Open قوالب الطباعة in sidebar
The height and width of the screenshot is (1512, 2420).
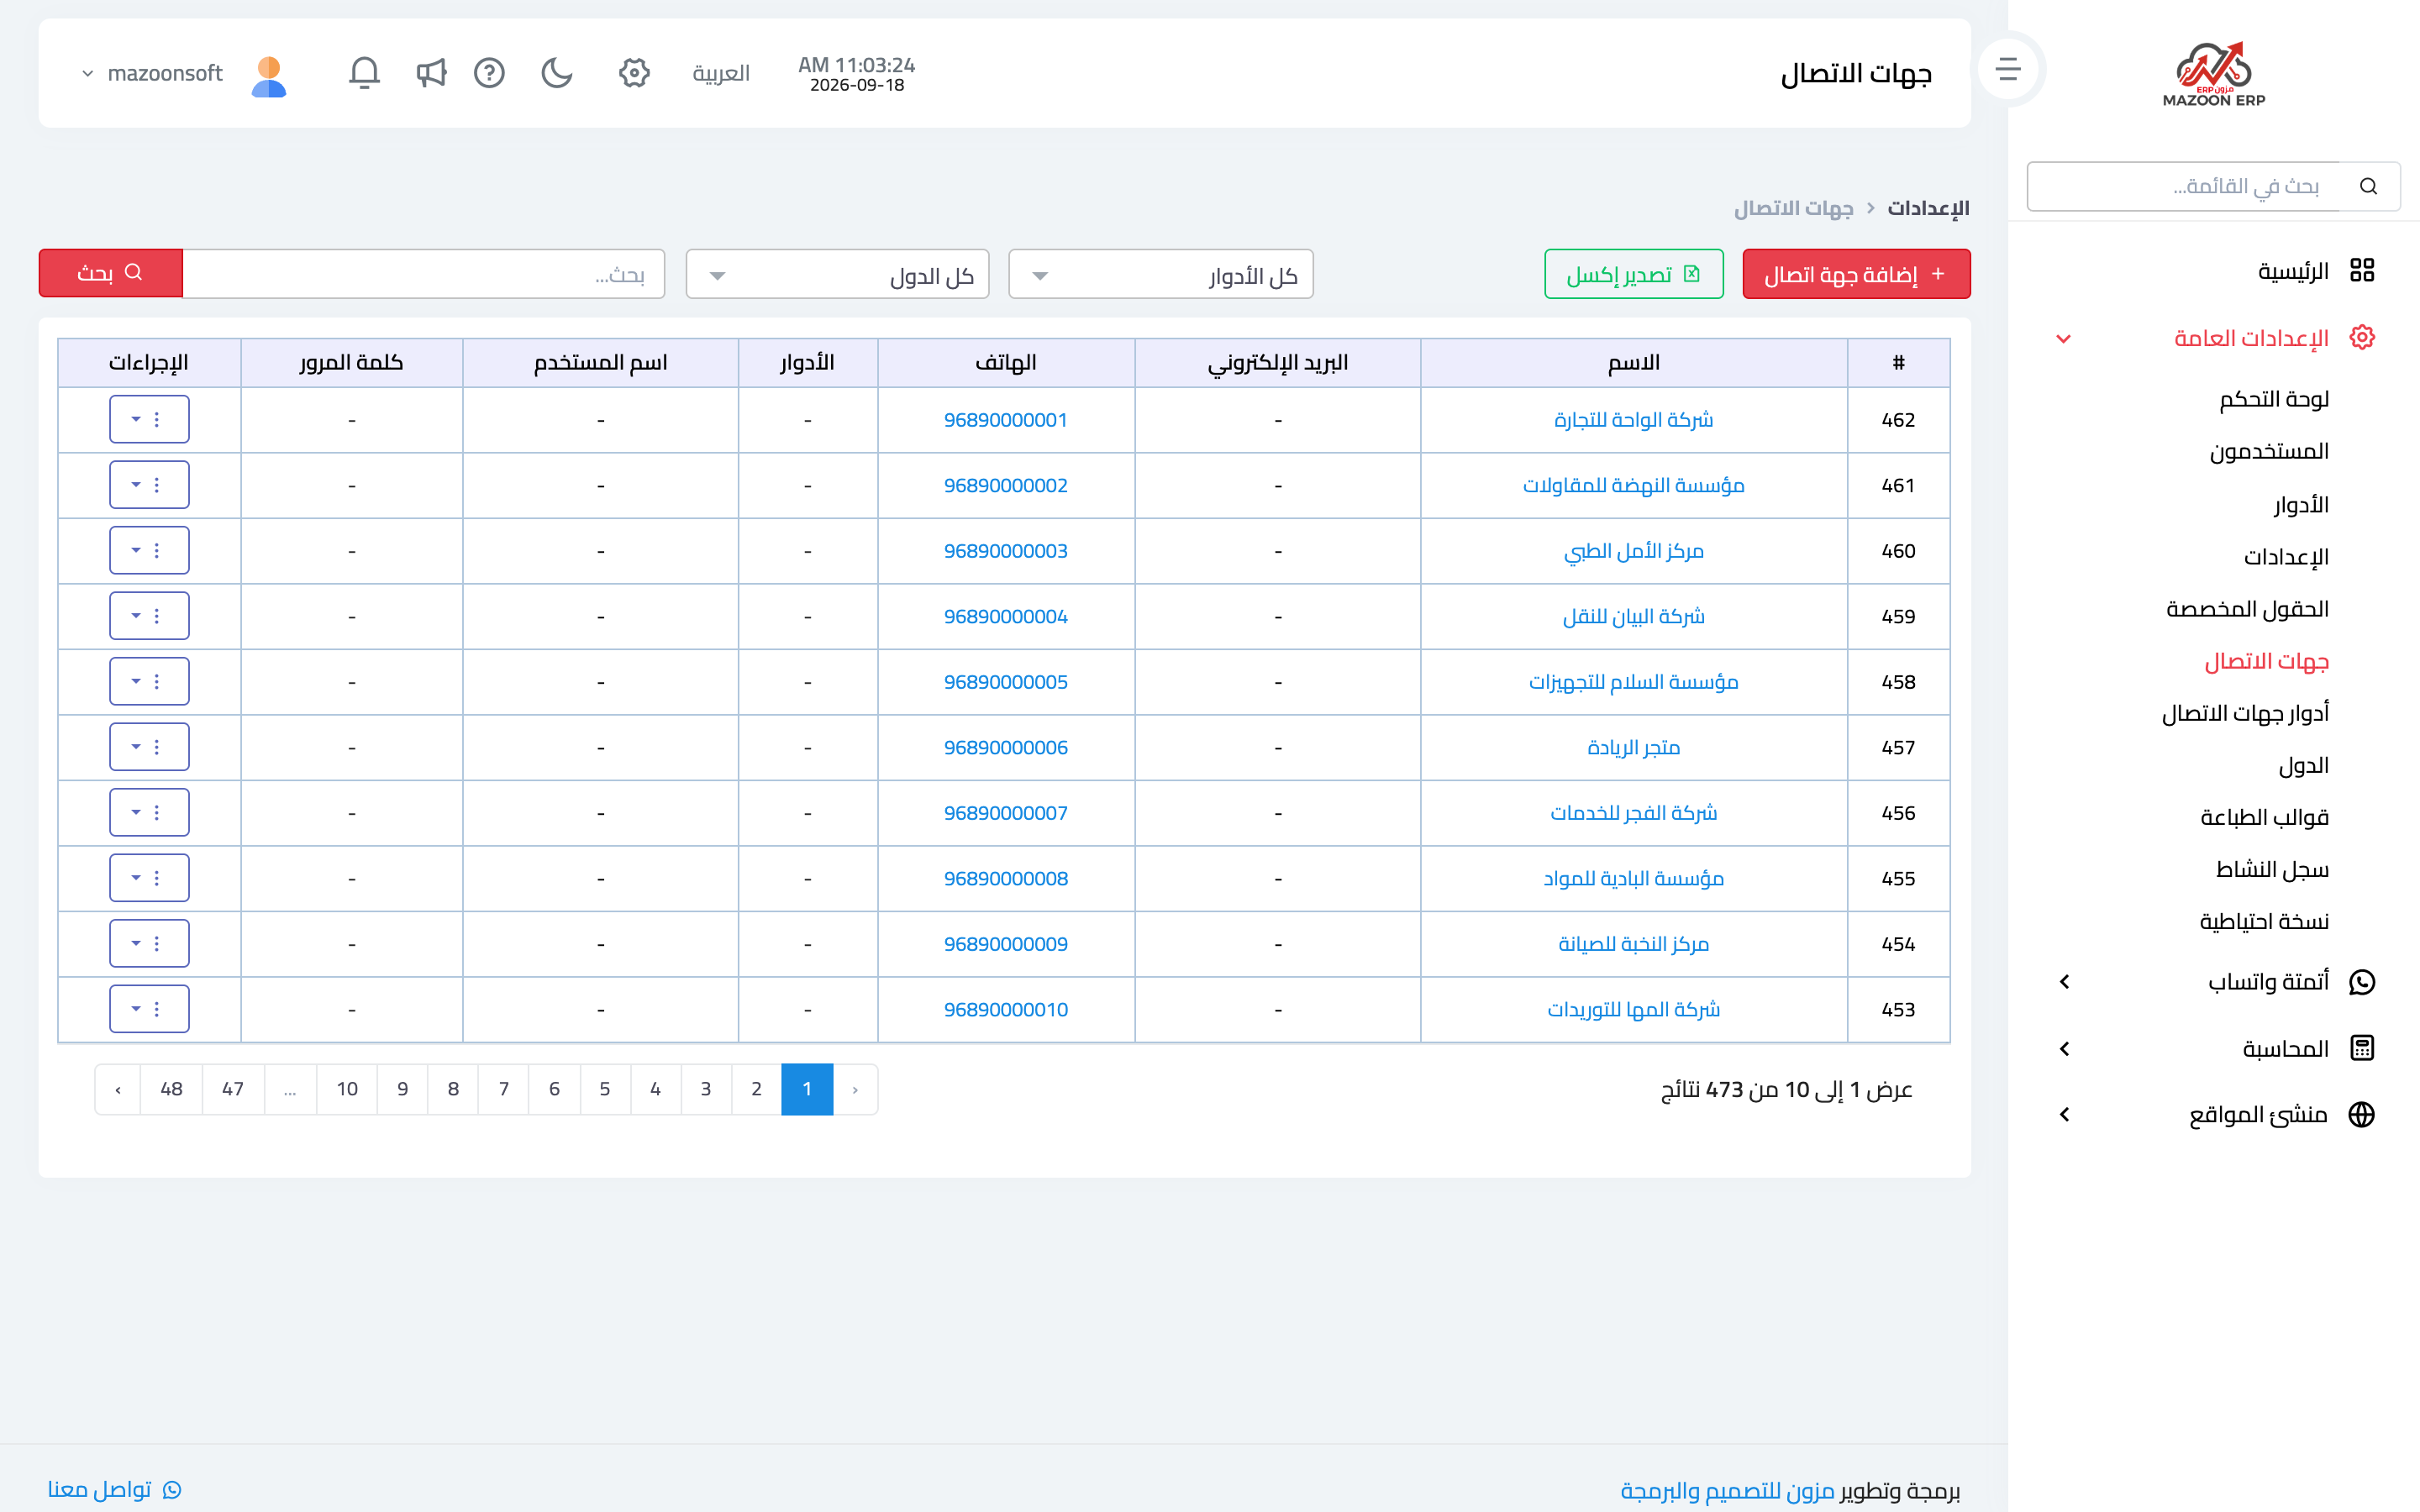coord(2264,817)
